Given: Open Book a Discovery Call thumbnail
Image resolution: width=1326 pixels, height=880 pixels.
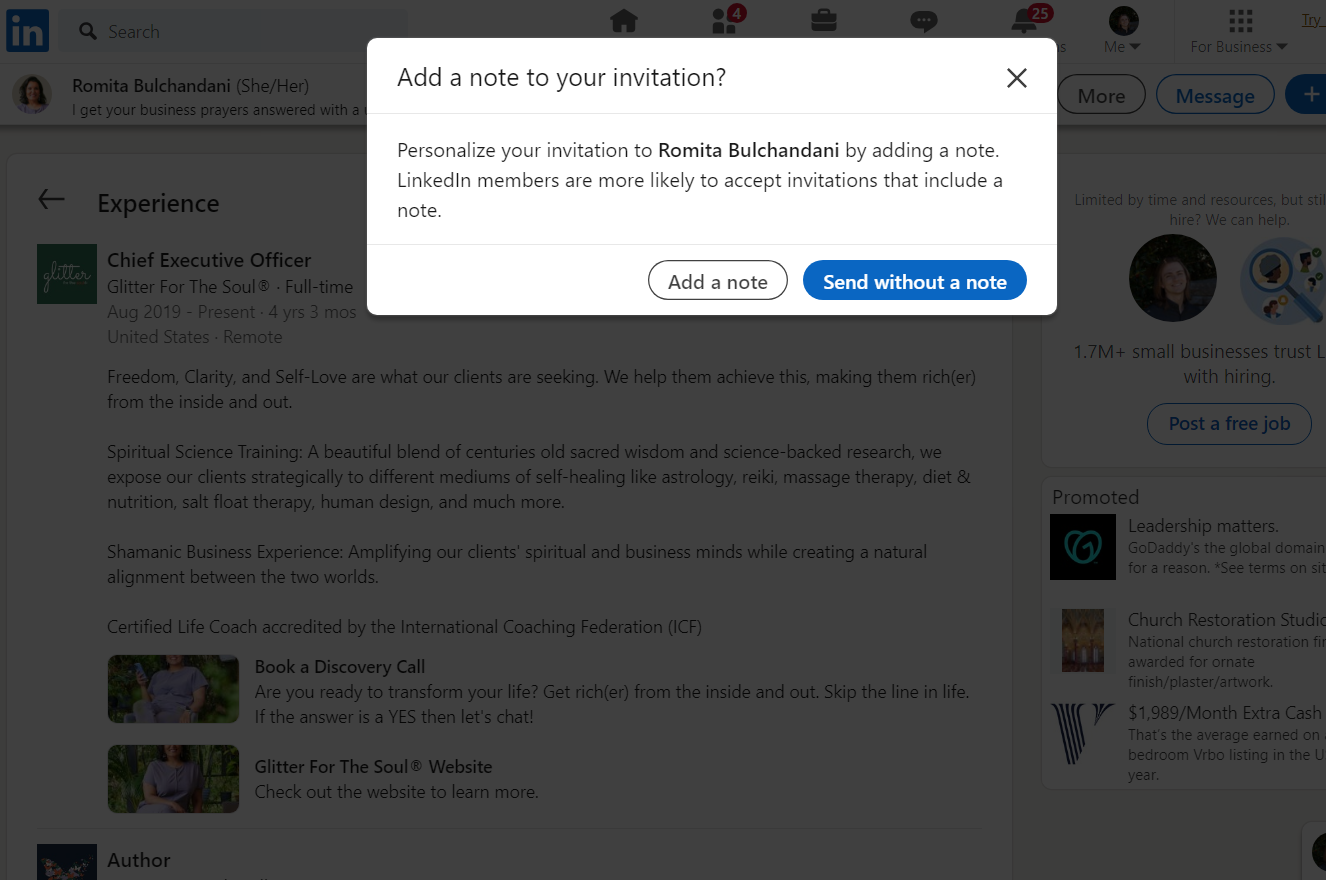Looking at the screenshot, I should (x=173, y=689).
